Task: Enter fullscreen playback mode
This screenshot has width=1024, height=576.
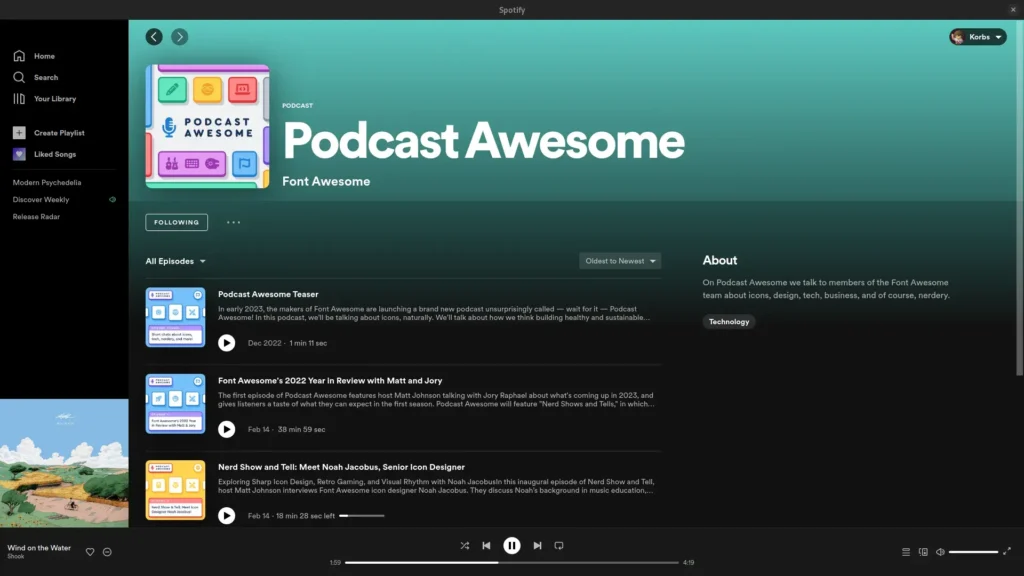Action: [1008, 551]
